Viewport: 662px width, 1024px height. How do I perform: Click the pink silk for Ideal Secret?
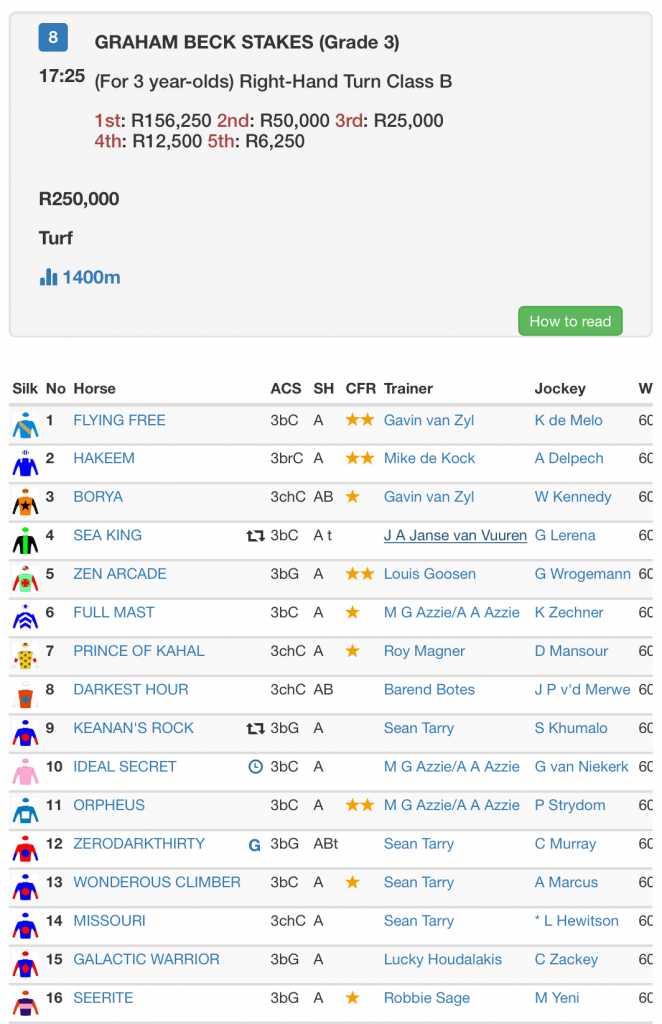click(25, 769)
